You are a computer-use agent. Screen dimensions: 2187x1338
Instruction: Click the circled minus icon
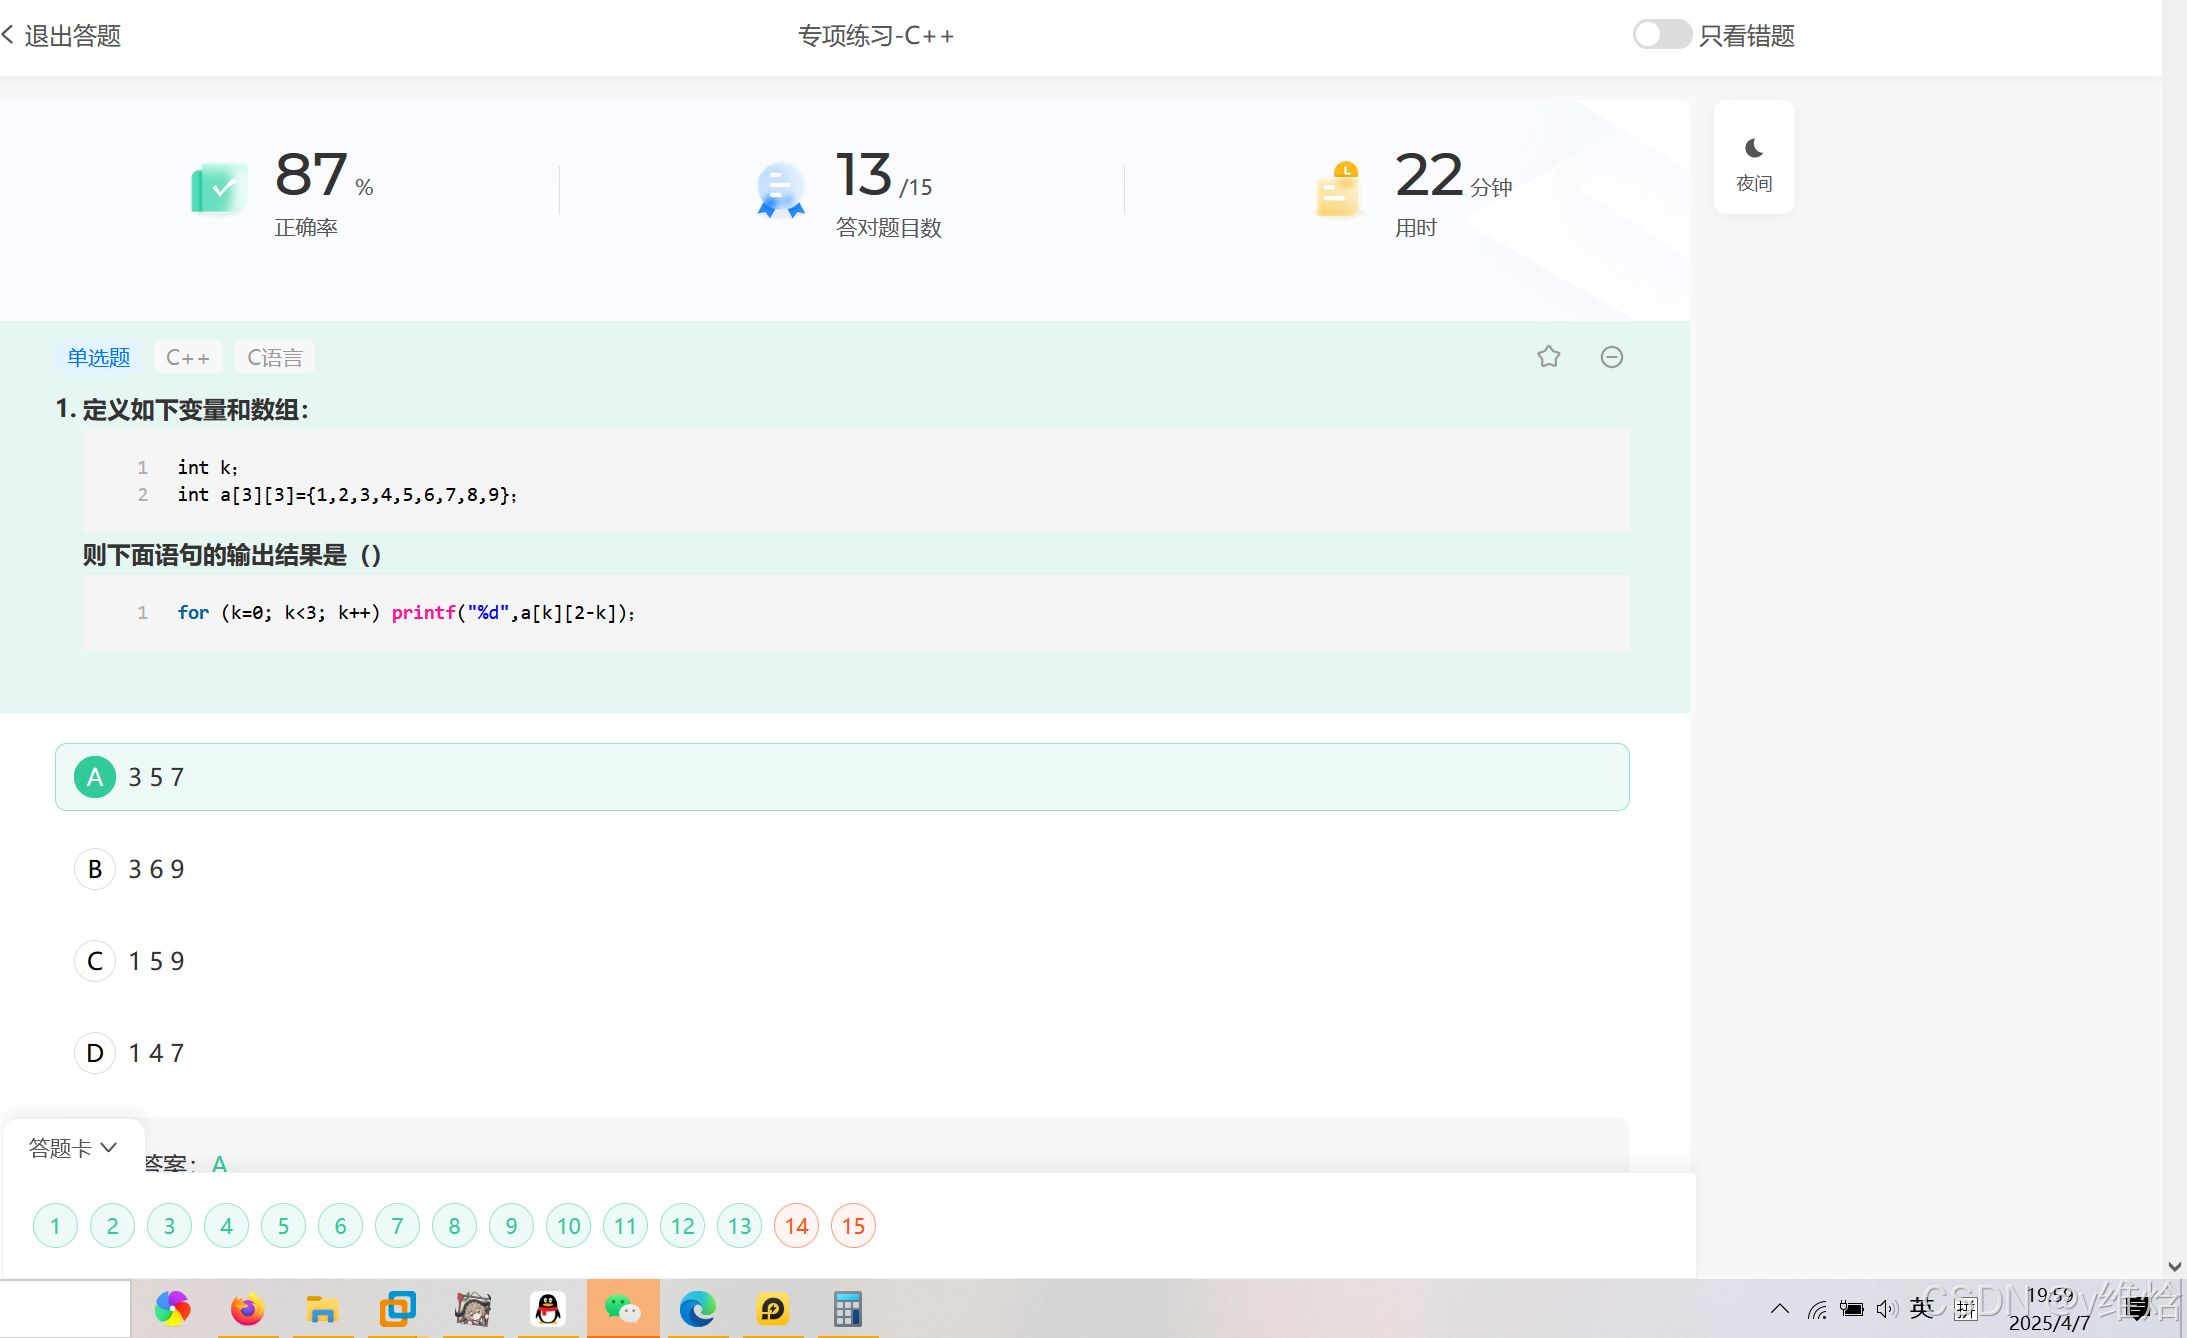tap(1611, 357)
